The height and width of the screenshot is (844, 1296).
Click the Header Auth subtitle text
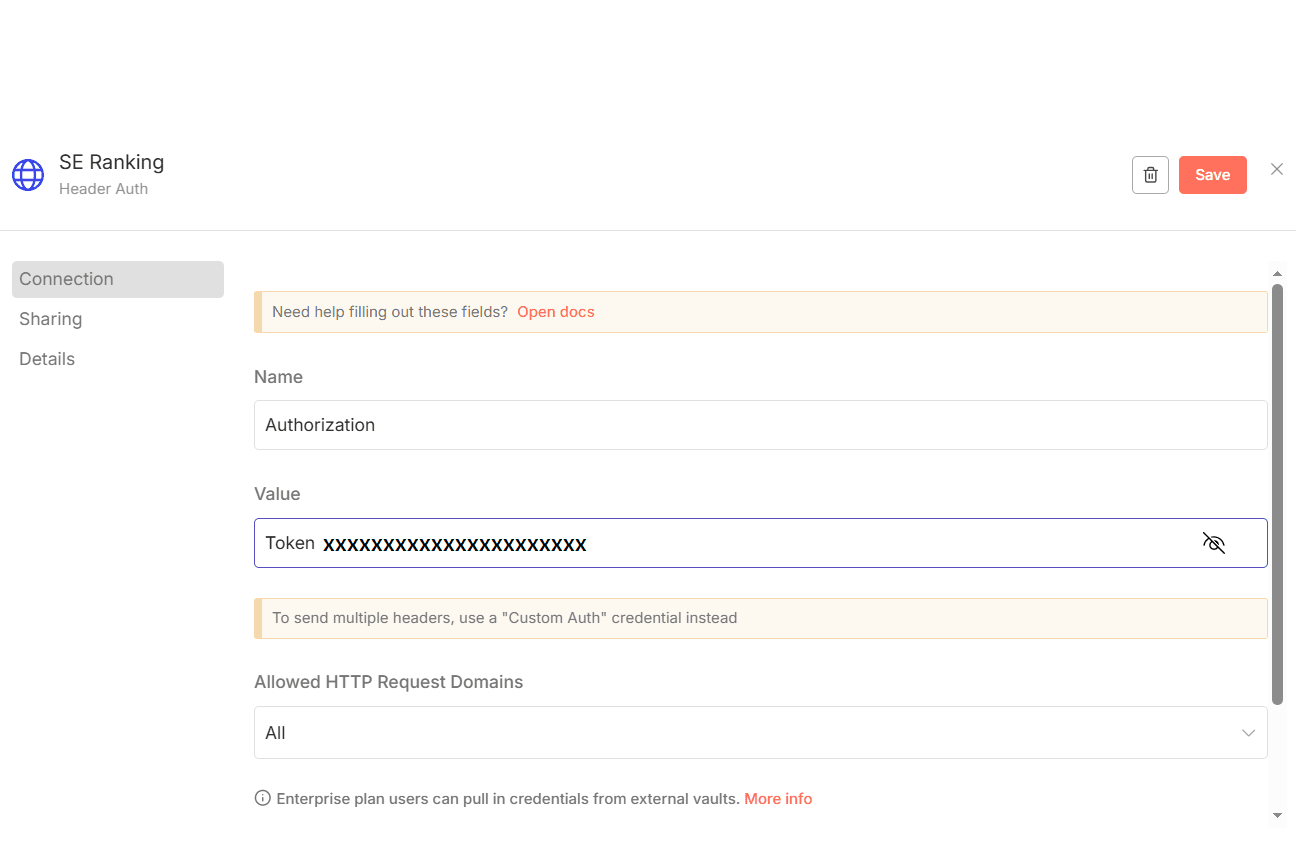click(103, 189)
